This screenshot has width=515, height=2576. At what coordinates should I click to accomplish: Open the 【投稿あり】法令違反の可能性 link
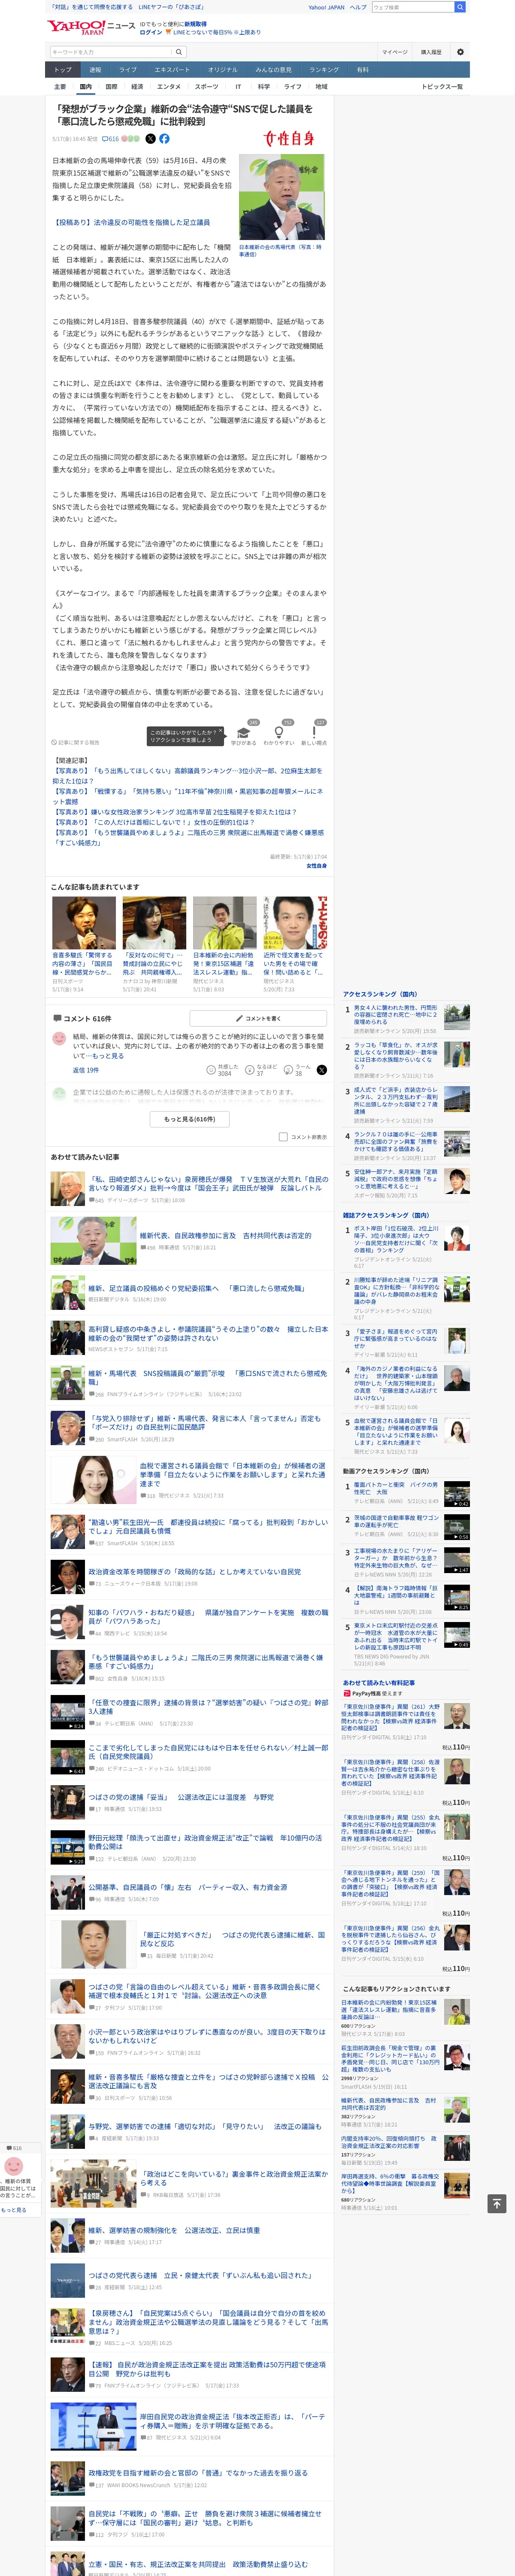(x=132, y=223)
